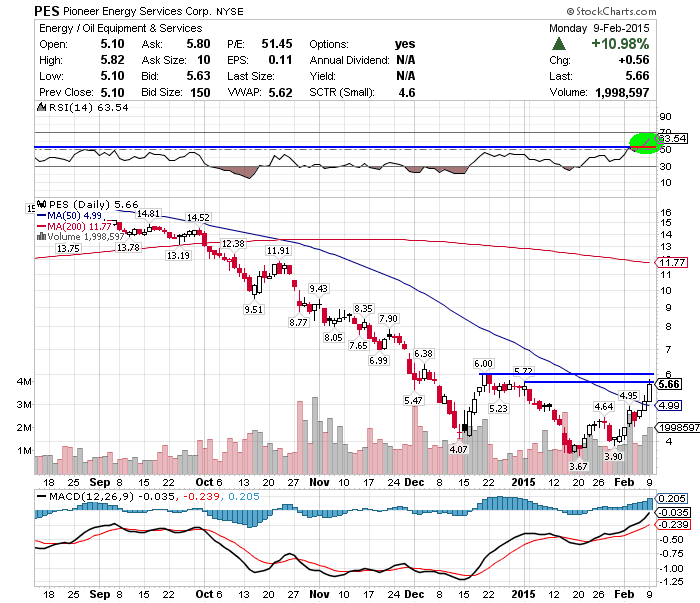This screenshot has width=700, height=603.
Task: Click the MACD(12,26,9) legend label
Action: (x=91, y=496)
